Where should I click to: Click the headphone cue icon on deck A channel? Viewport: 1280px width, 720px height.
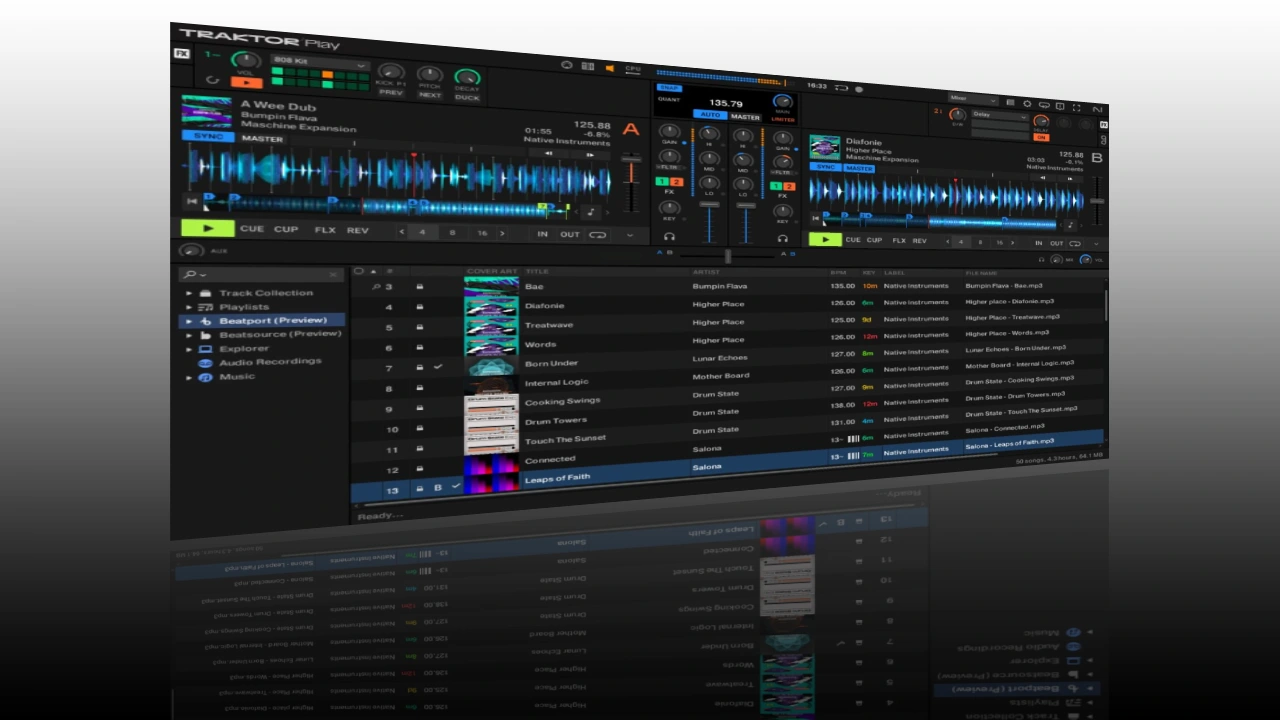pos(668,237)
